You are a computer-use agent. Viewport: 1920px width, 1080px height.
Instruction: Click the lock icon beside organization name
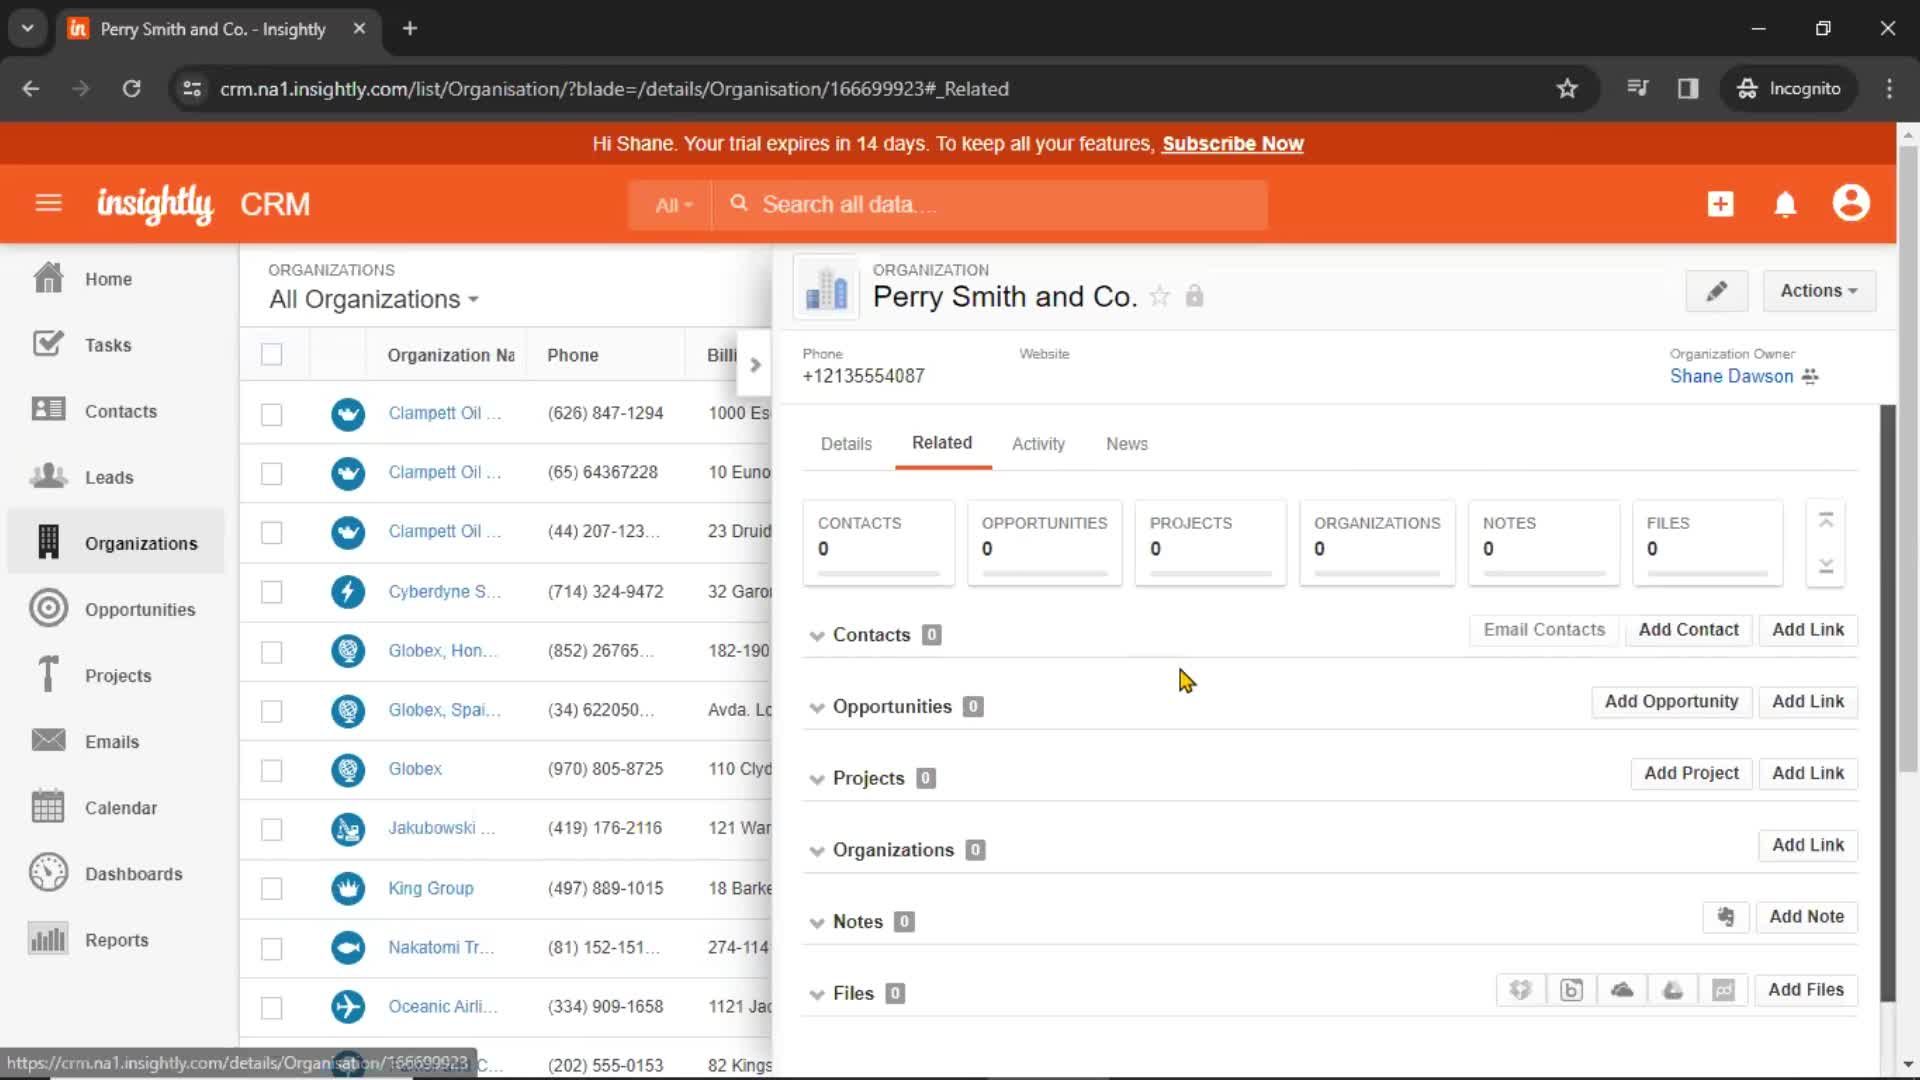(1194, 296)
